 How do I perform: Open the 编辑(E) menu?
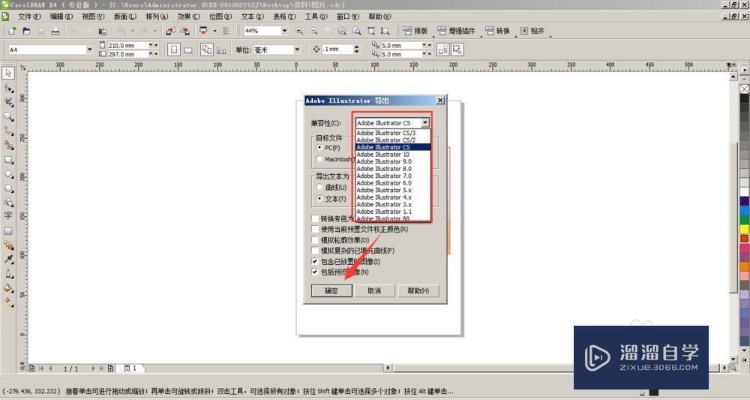[61, 16]
